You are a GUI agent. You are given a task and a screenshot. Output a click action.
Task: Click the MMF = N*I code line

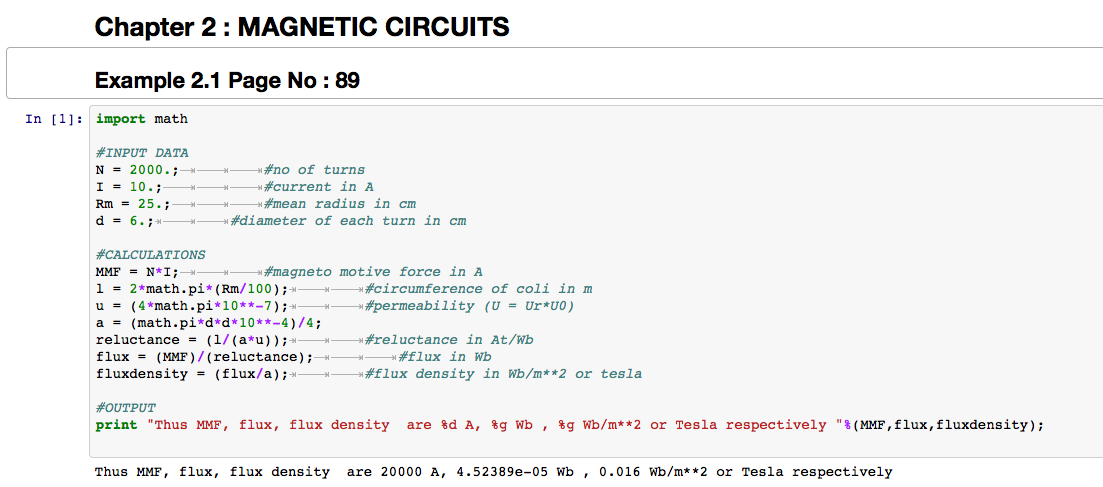(x=136, y=272)
